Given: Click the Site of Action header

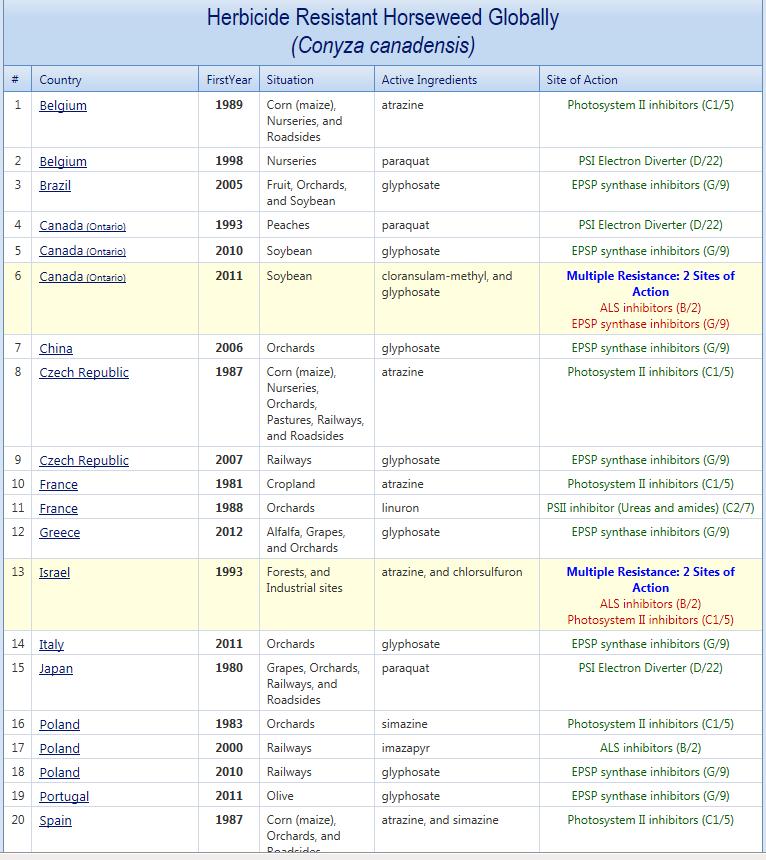Looking at the screenshot, I should click(x=582, y=80).
